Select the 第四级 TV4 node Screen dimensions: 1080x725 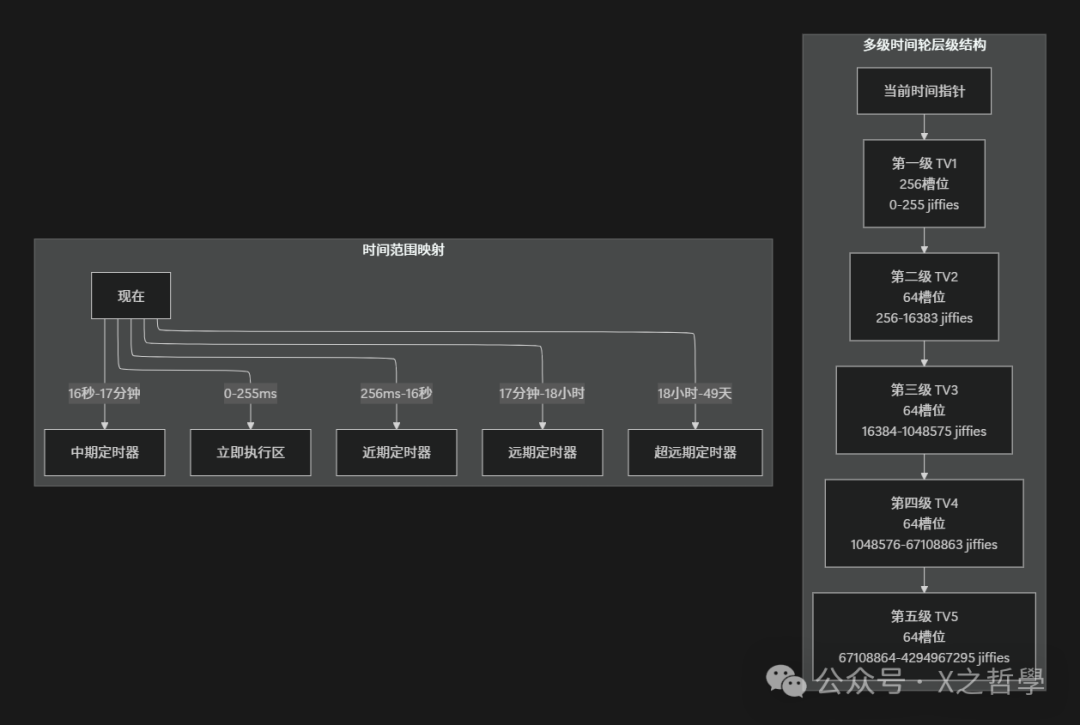coord(924,523)
